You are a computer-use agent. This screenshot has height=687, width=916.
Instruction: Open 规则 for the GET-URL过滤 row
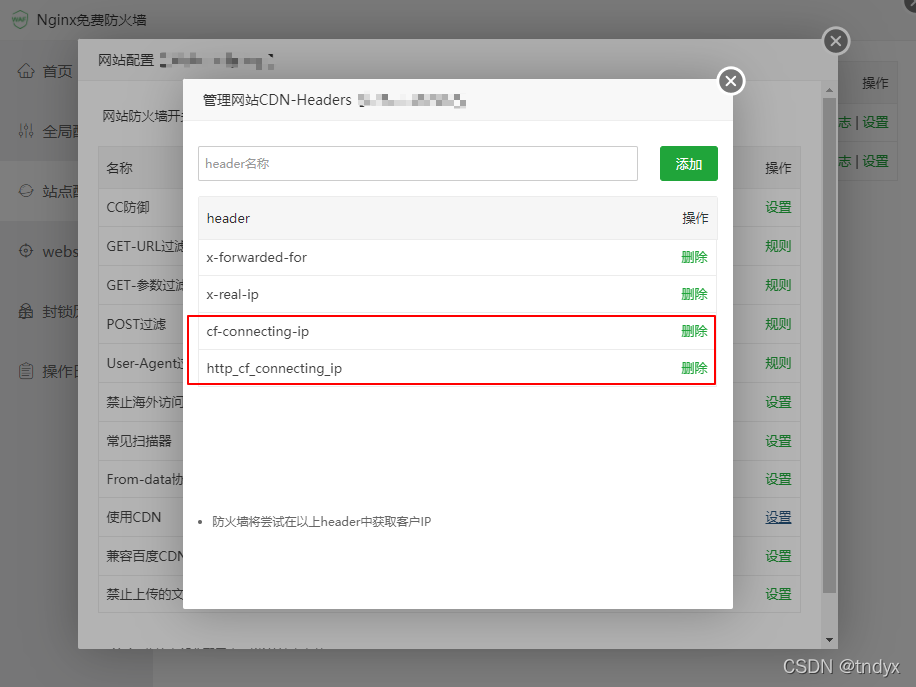(778, 246)
